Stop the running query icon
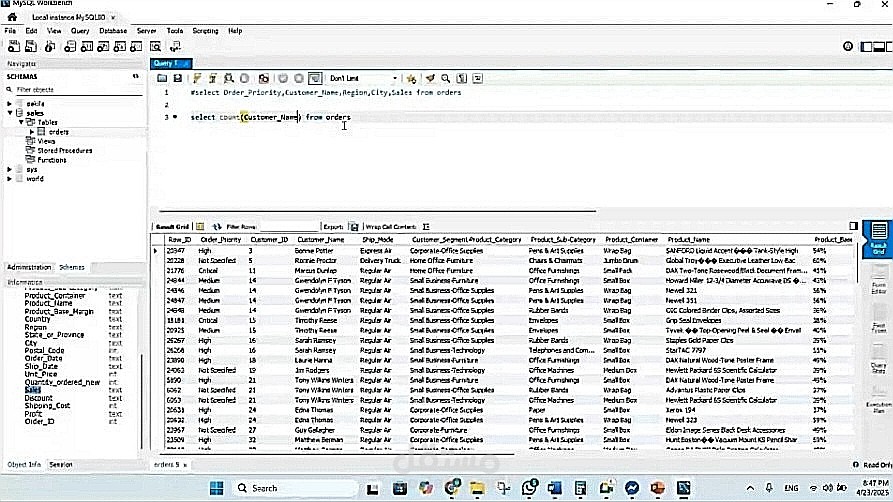Image resolution: width=893 pixels, height=502 pixels. 244,78
